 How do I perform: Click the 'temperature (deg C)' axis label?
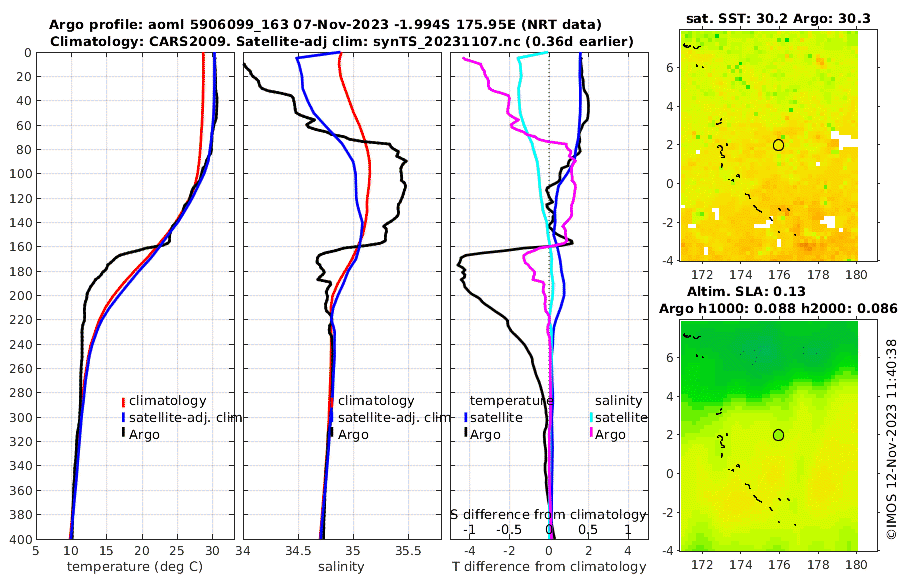pyautogui.click(x=135, y=567)
